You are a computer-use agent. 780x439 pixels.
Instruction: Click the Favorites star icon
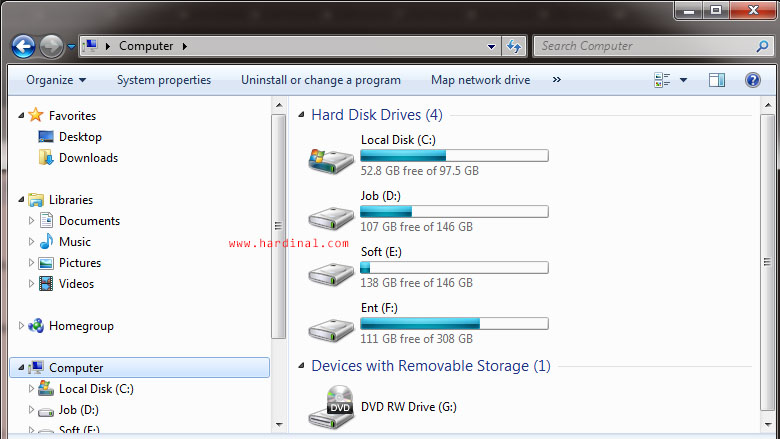point(36,115)
